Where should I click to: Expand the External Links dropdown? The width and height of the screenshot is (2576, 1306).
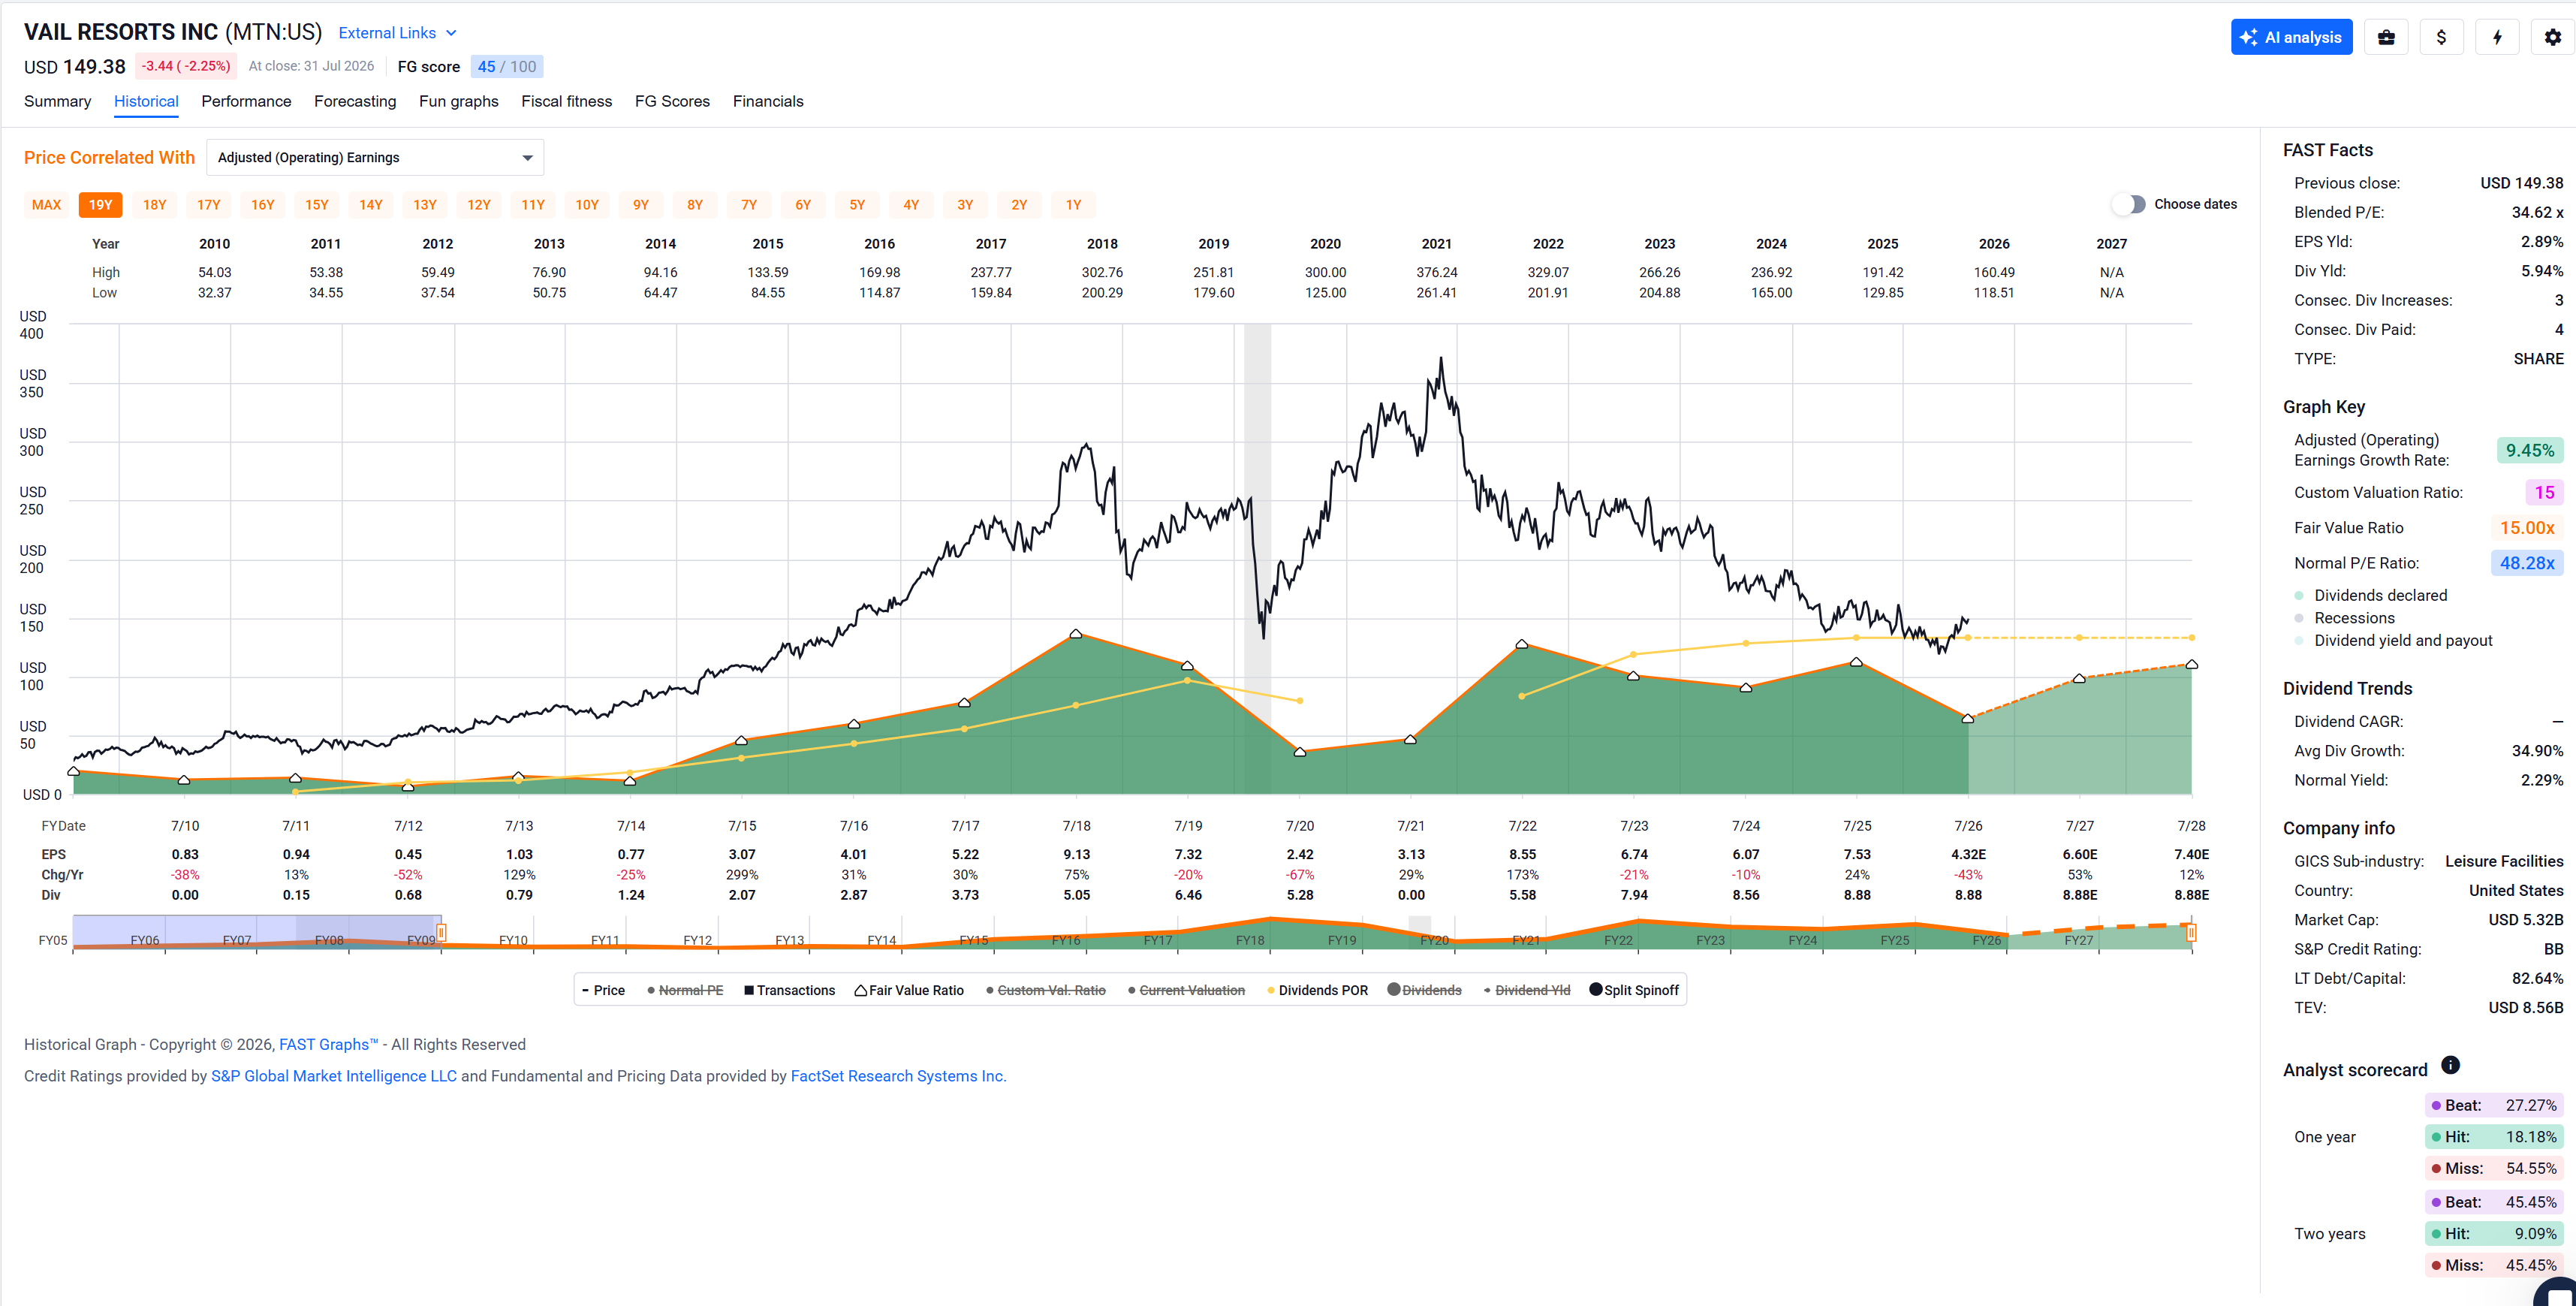point(397,33)
